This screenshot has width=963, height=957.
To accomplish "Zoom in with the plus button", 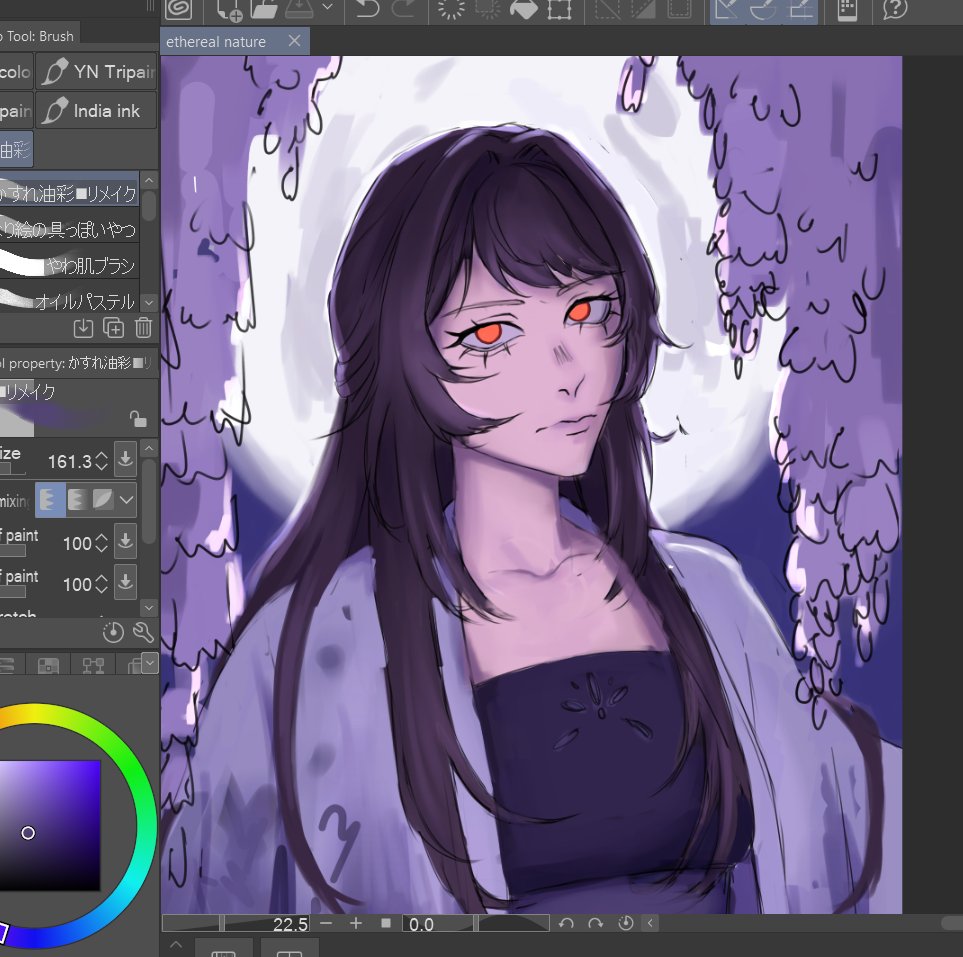I will (356, 923).
